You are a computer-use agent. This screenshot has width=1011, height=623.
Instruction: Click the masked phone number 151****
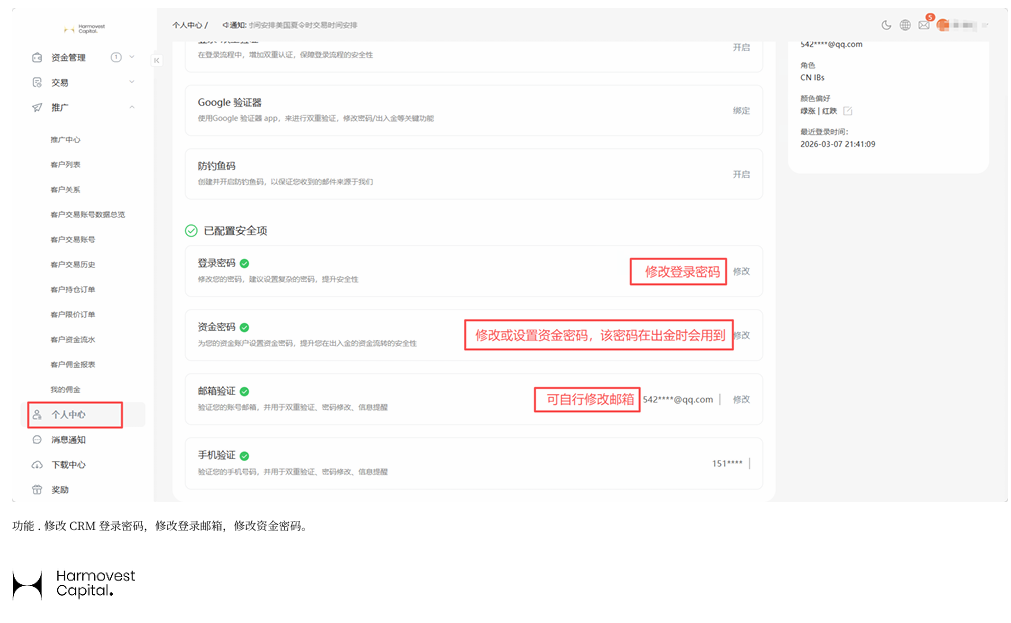[x=727, y=464]
